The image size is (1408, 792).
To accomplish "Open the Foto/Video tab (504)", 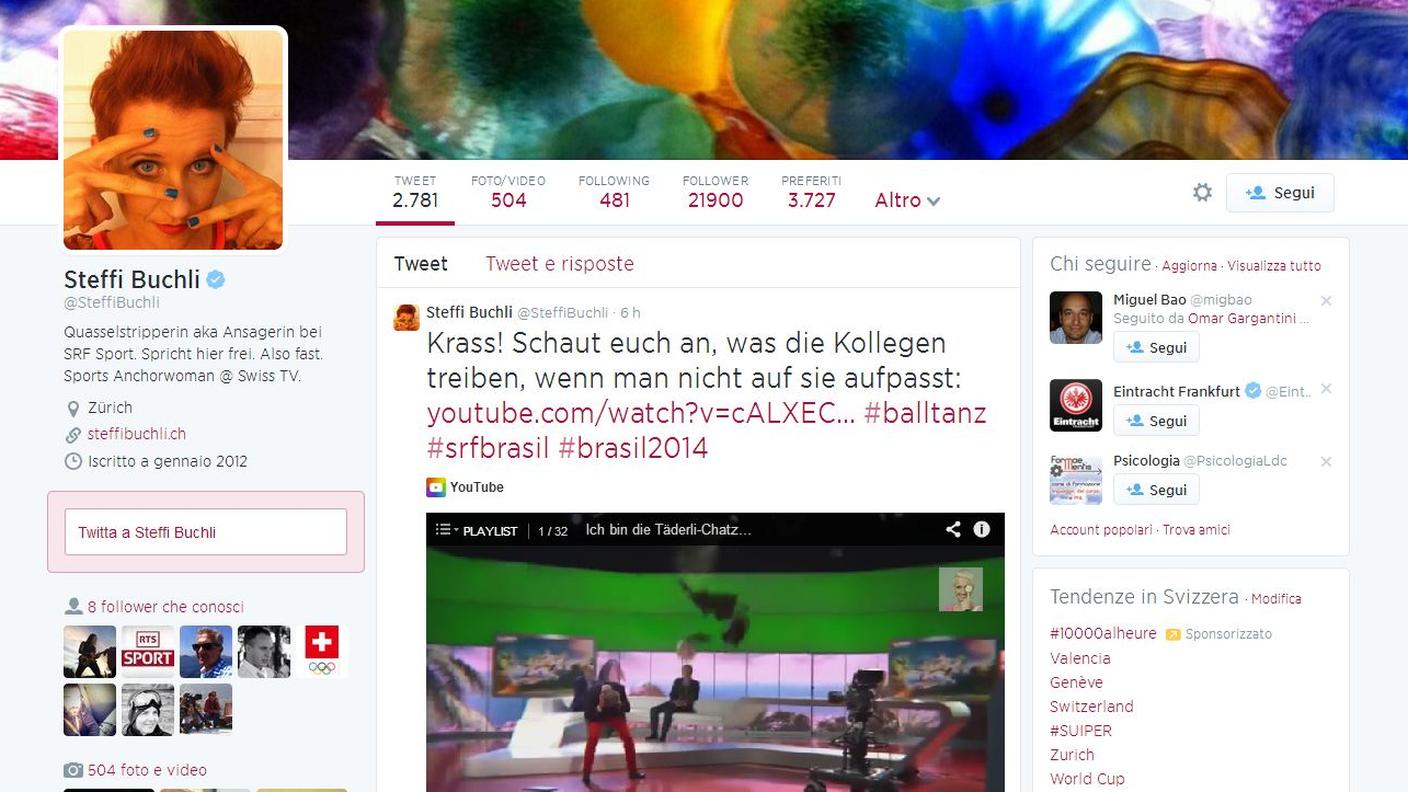I will 508,192.
